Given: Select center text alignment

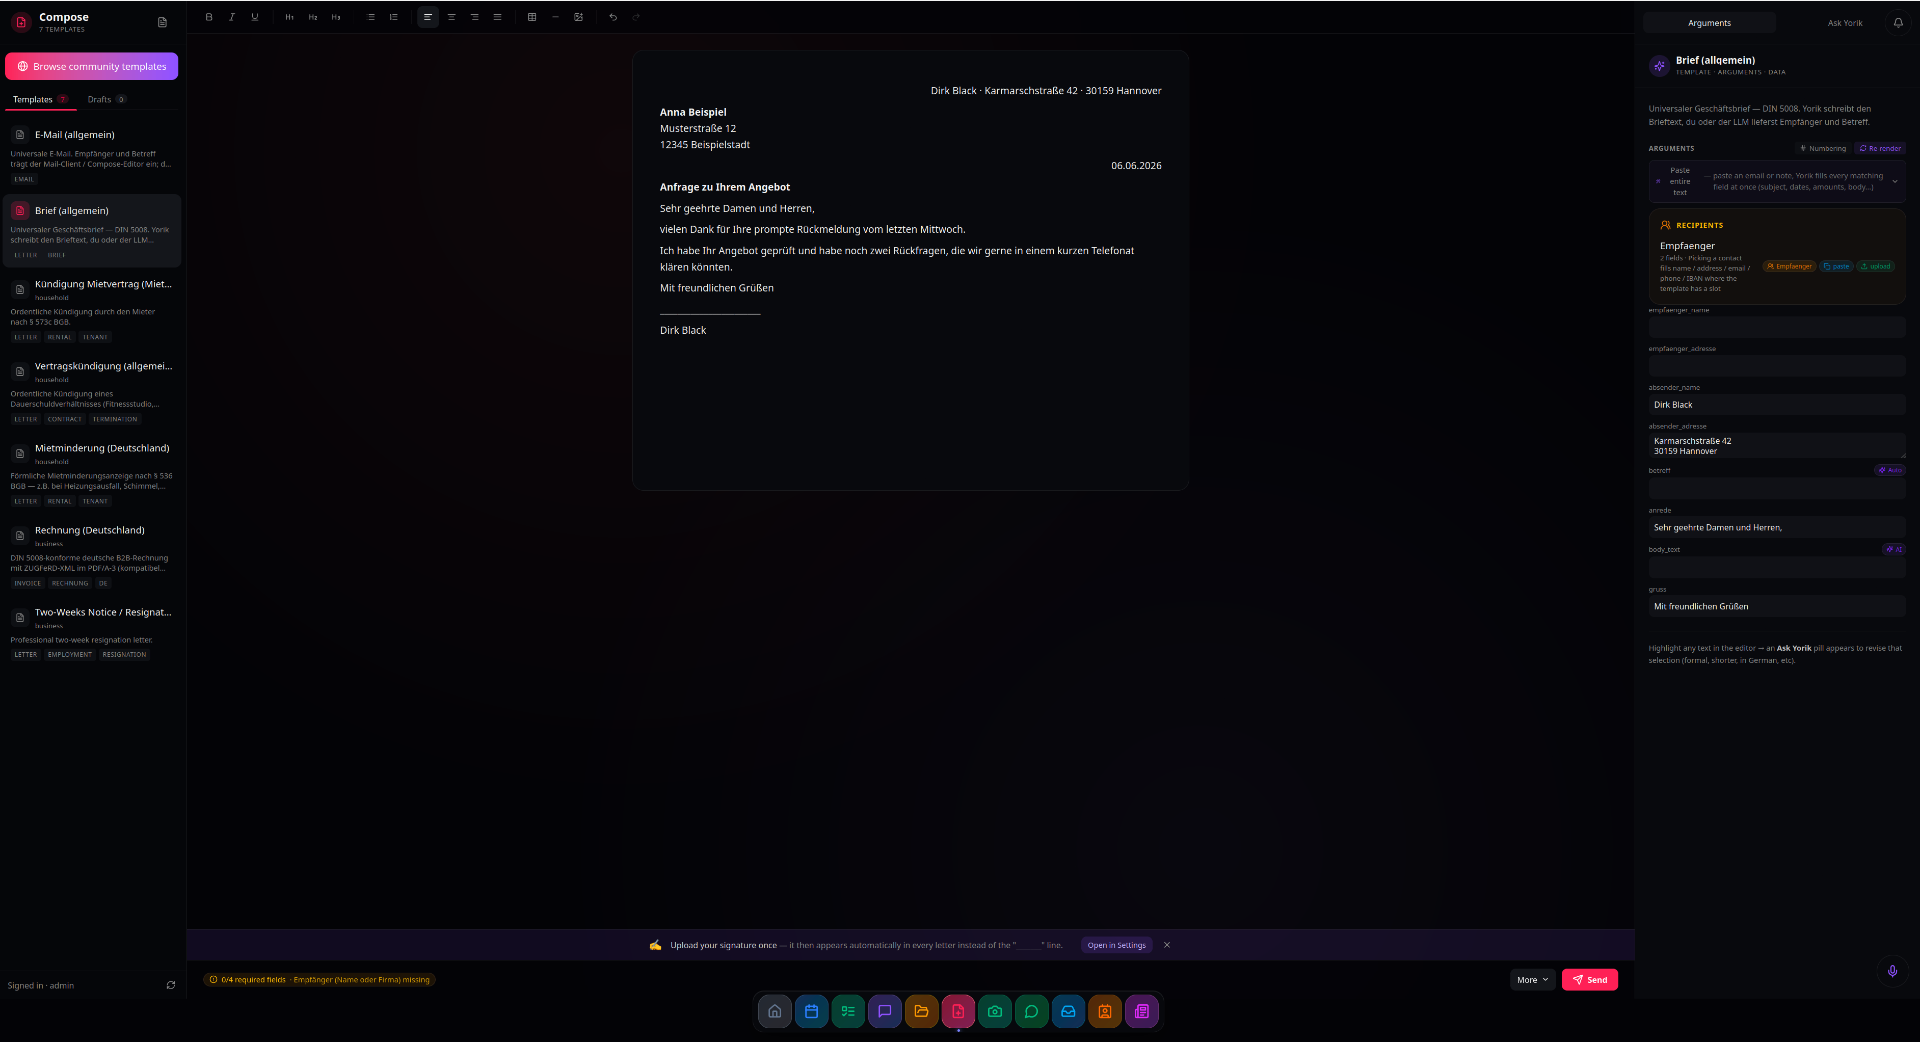Looking at the screenshot, I should 452,17.
